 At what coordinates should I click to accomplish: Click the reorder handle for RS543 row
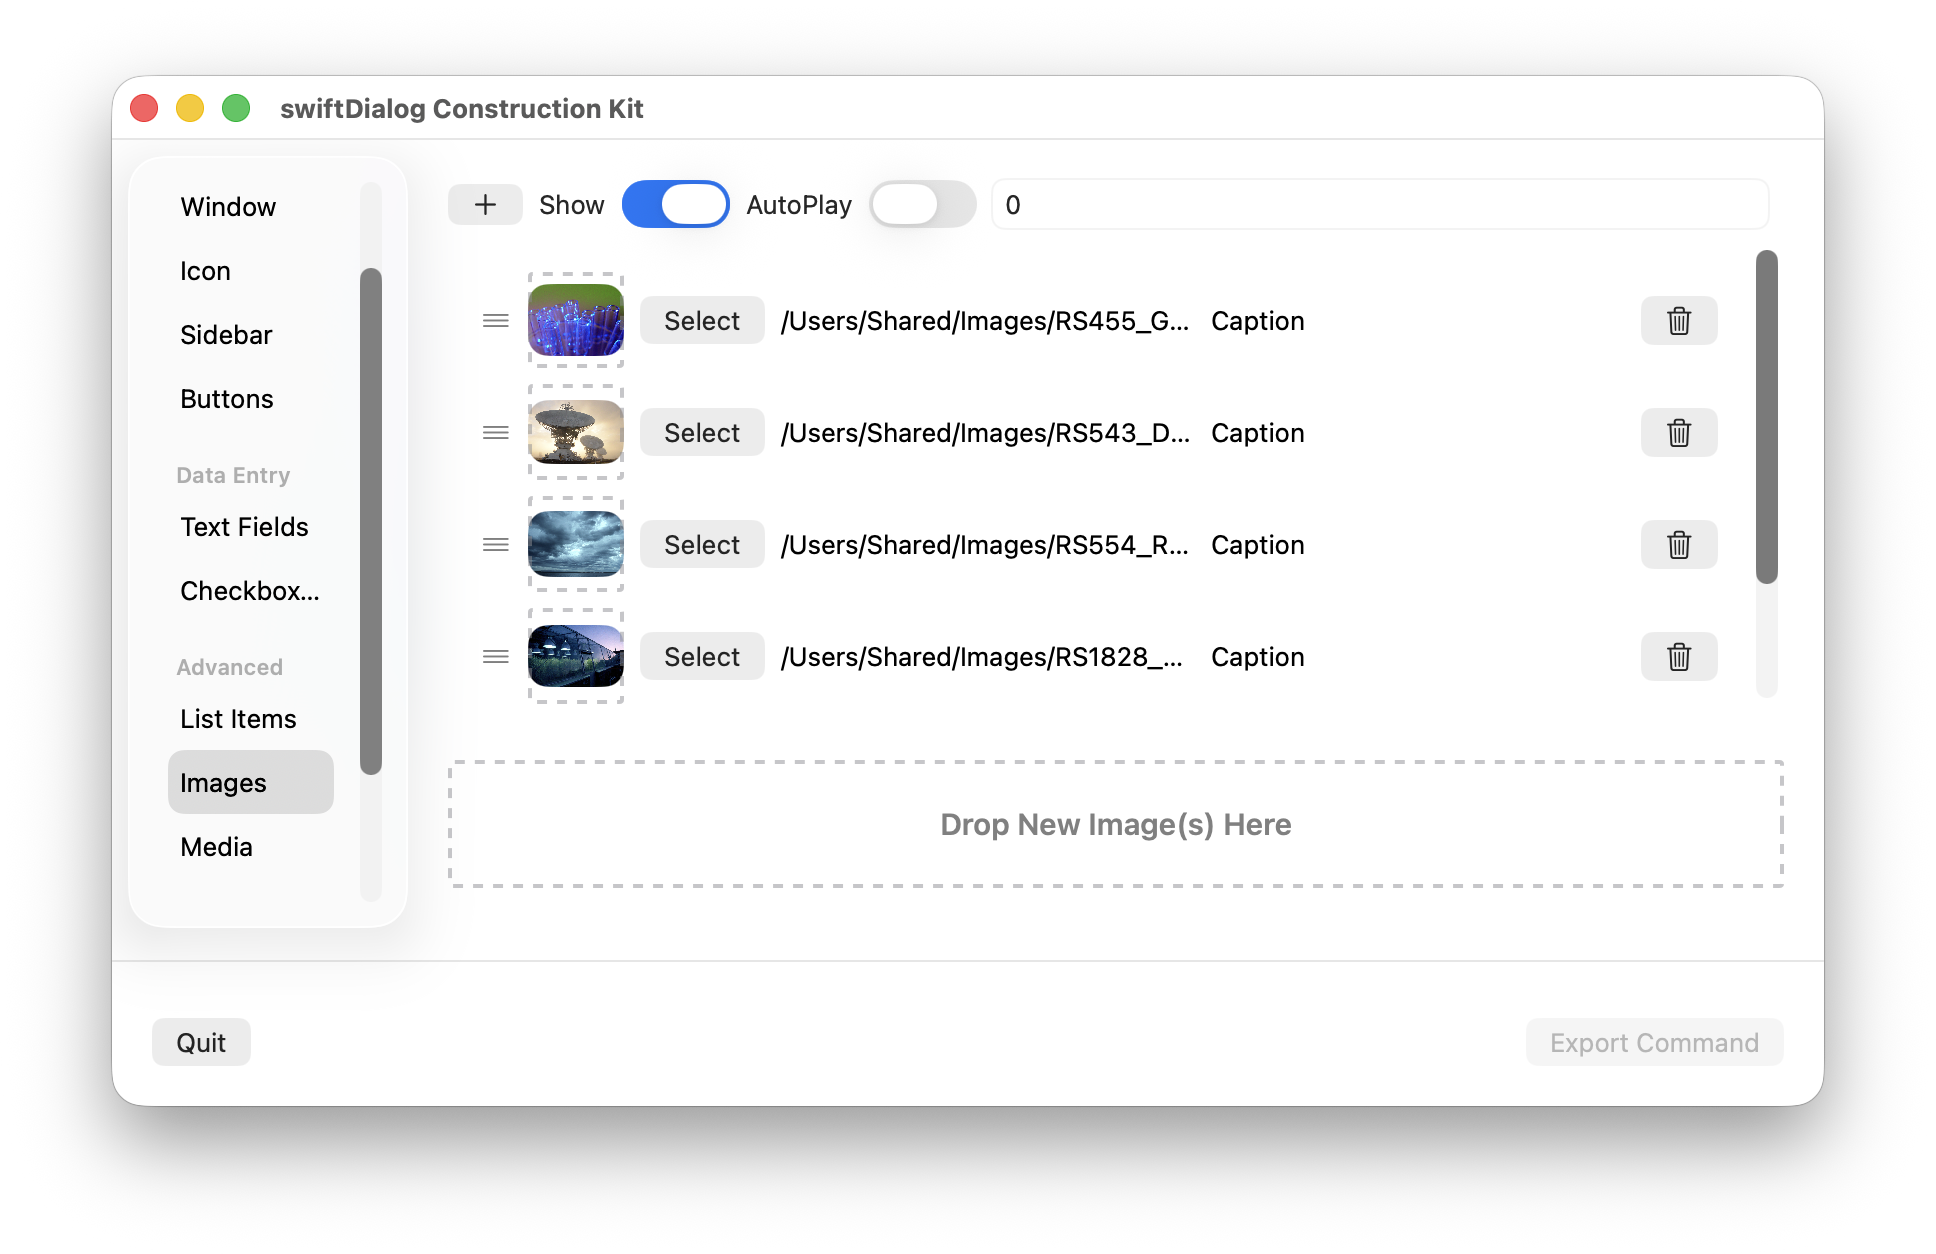pyautogui.click(x=496, y=433)
